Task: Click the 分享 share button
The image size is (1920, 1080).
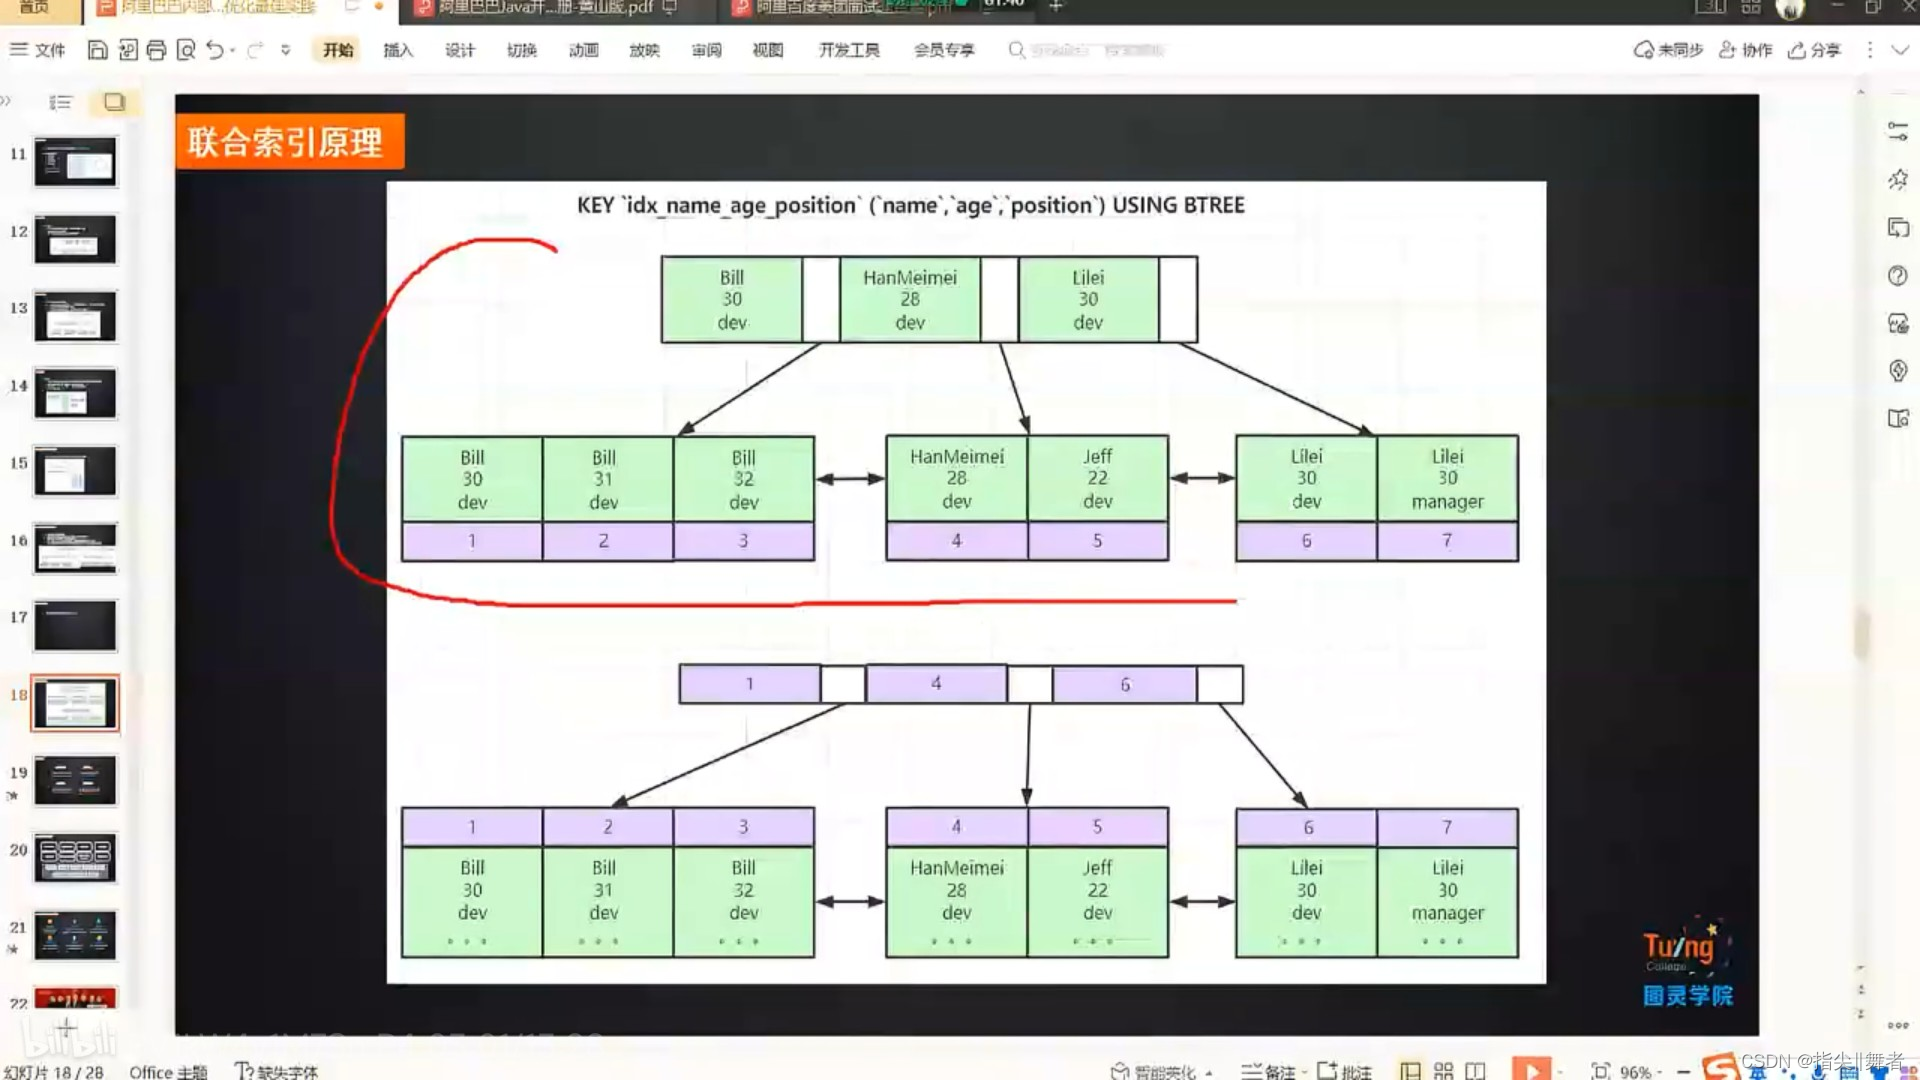Action: (1814, 50)
